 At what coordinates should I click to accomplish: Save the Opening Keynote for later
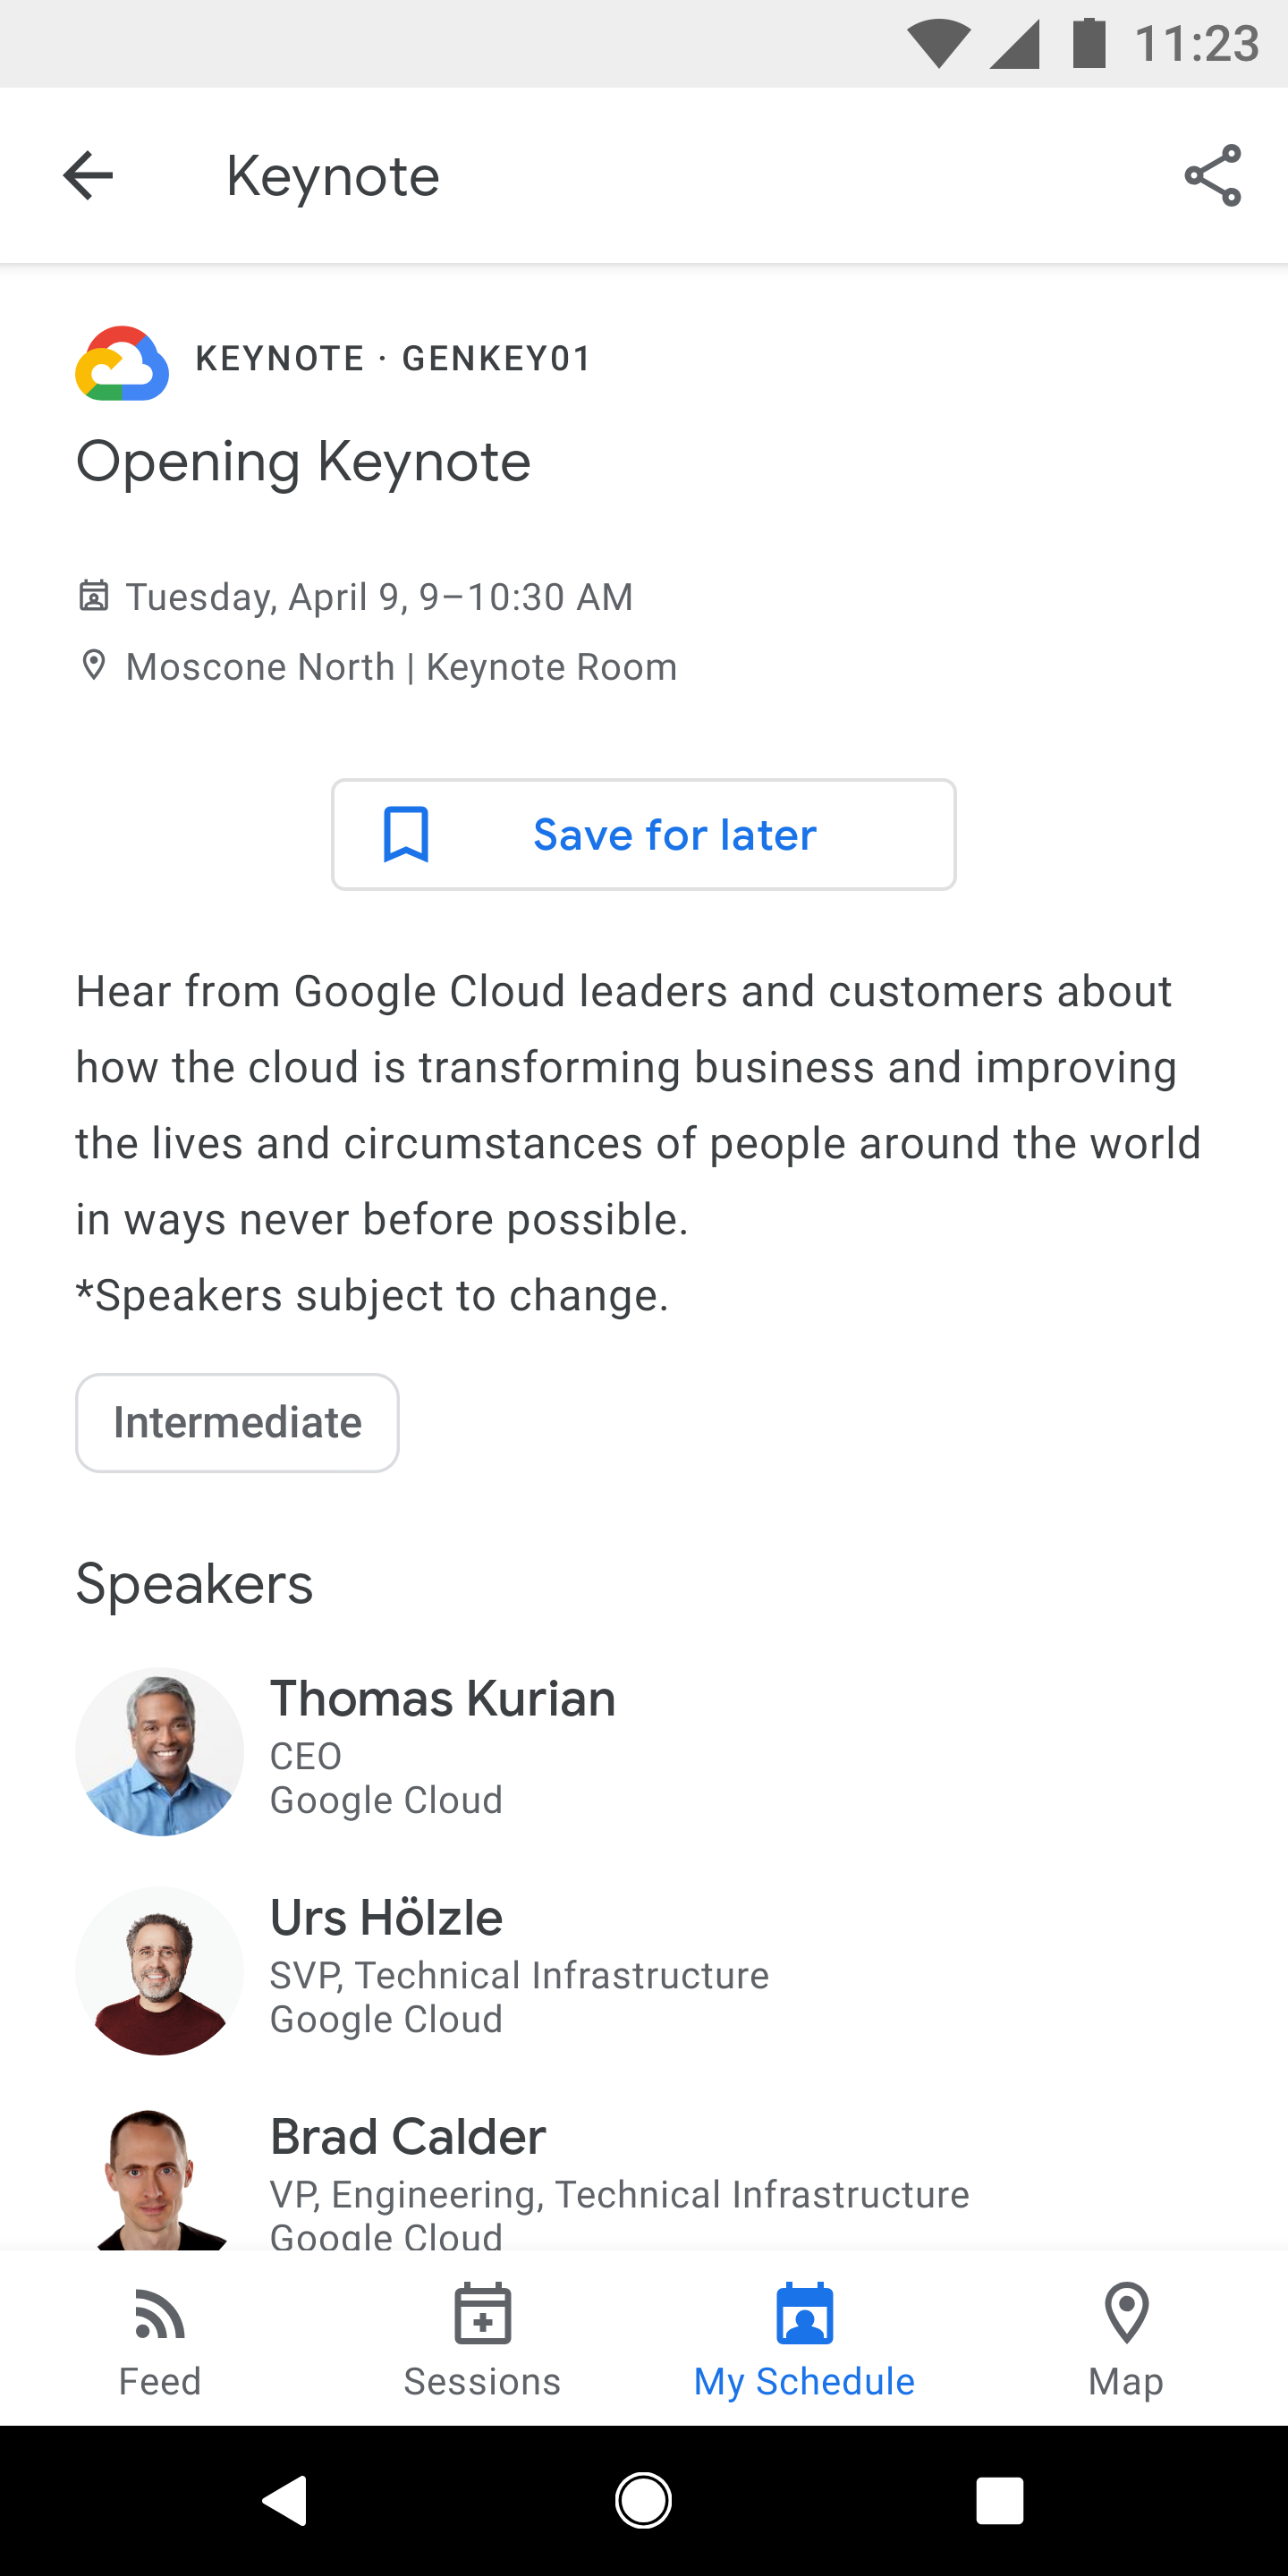point(644,834)
